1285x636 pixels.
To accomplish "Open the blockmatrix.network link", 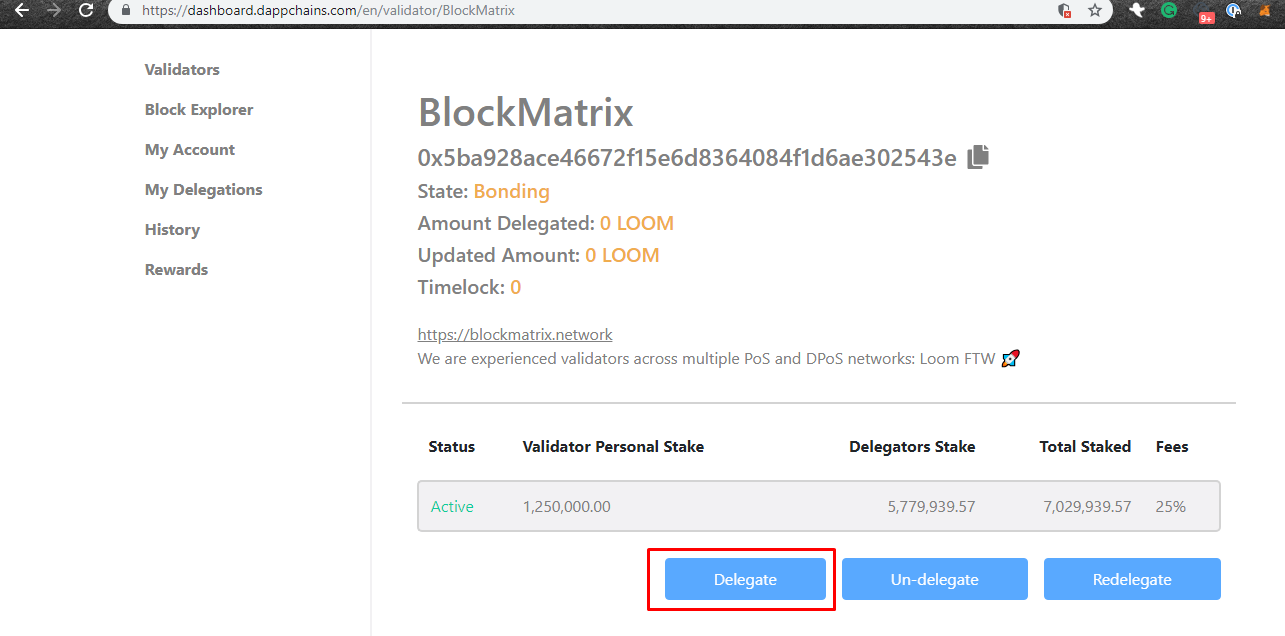I will pos(514,334).
